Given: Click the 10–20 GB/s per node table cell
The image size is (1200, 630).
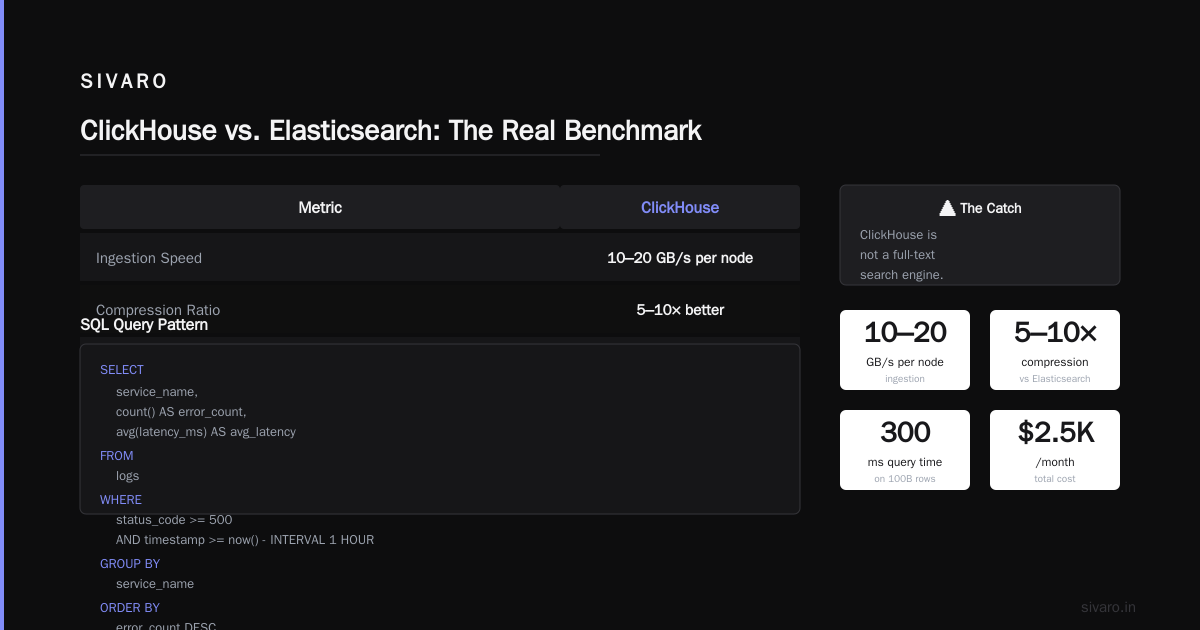Looking at the screenshot, I should click(x=680, y=258).
